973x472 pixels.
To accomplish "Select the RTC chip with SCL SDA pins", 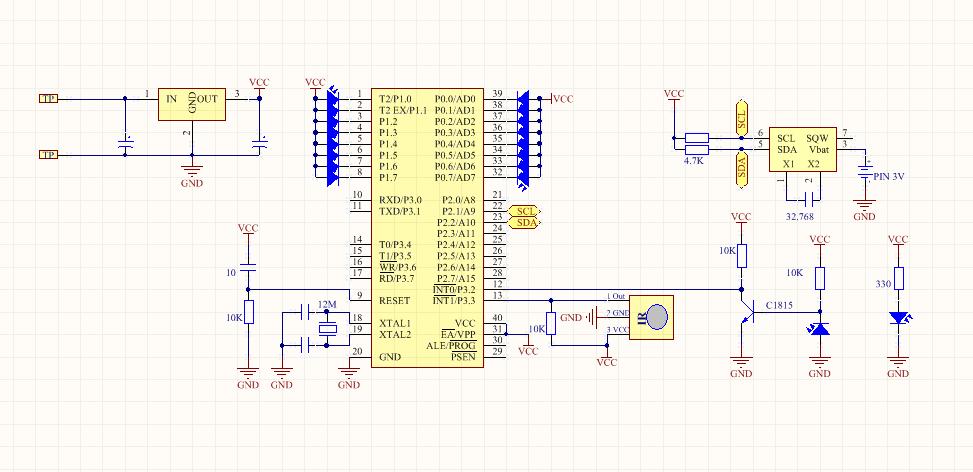I will 803,149.
